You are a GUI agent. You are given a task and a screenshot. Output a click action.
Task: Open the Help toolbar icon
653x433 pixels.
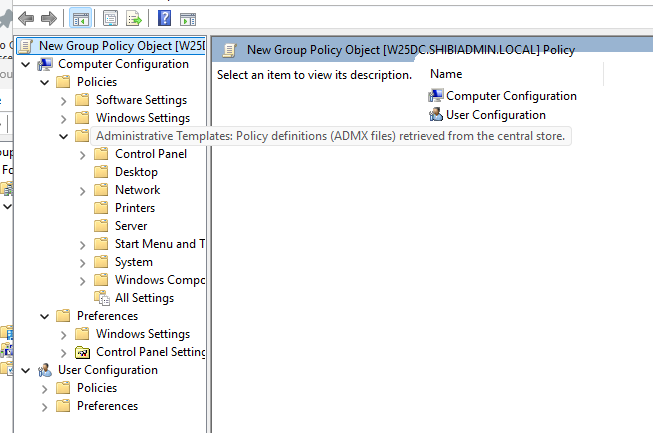[x=164, y=18]
